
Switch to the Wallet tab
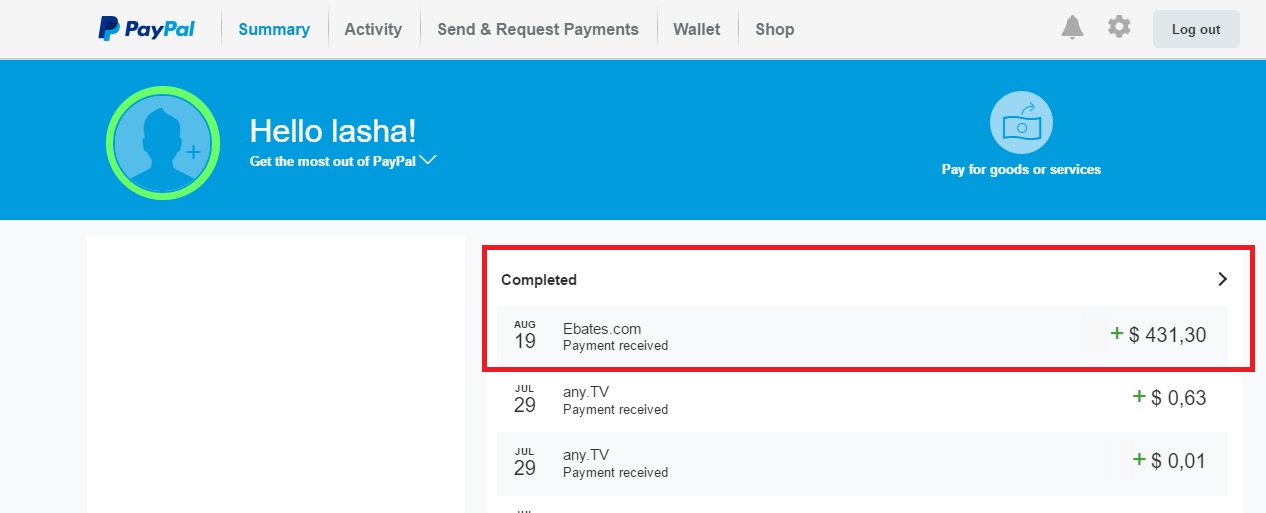(697, 30)
